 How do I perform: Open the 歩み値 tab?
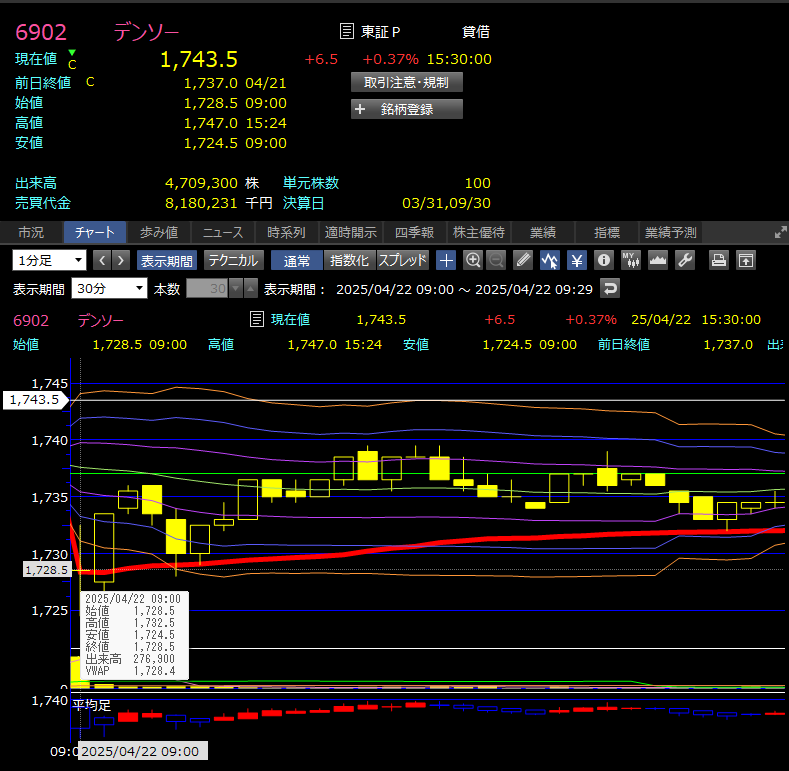tap(159, 232)
